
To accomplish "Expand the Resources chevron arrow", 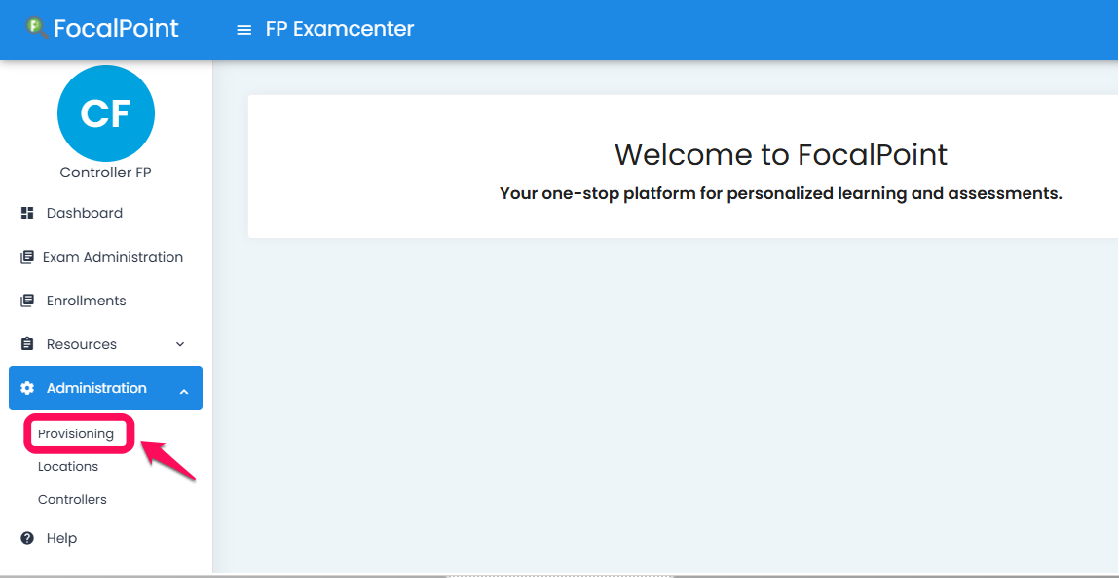I will 180,344.
